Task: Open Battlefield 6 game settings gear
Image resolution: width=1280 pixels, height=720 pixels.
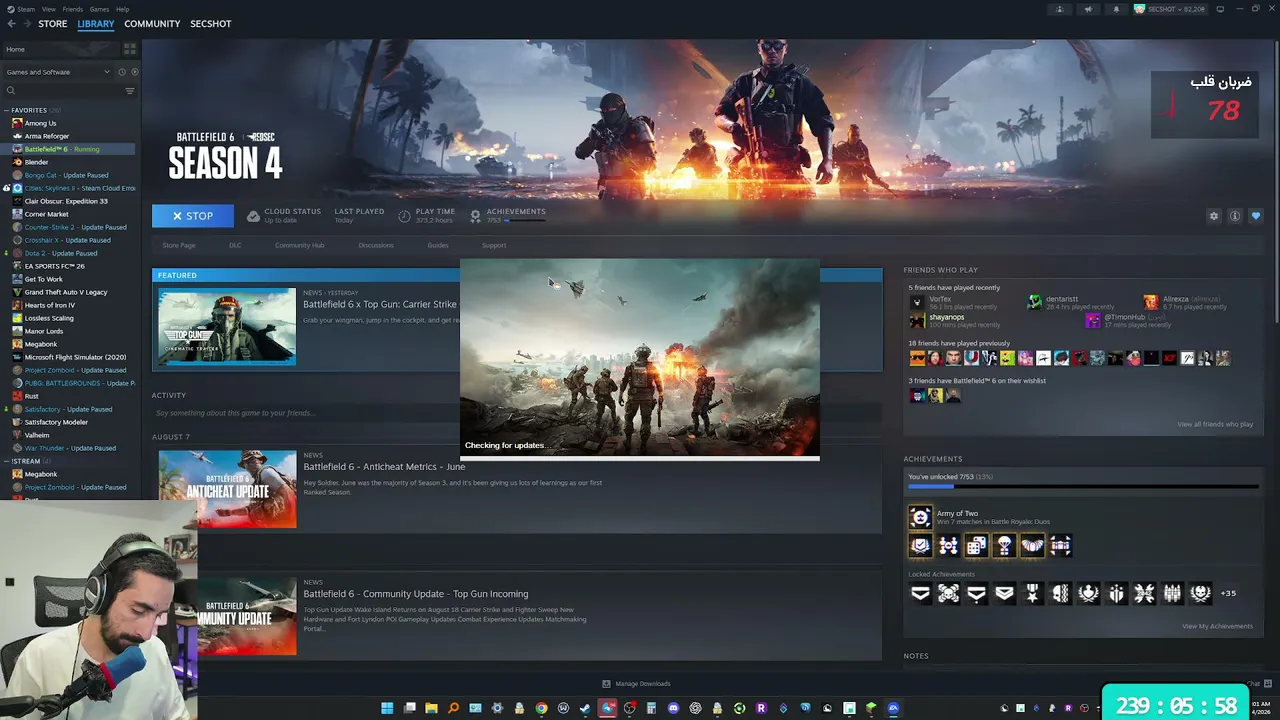Action: [1214, 216]
